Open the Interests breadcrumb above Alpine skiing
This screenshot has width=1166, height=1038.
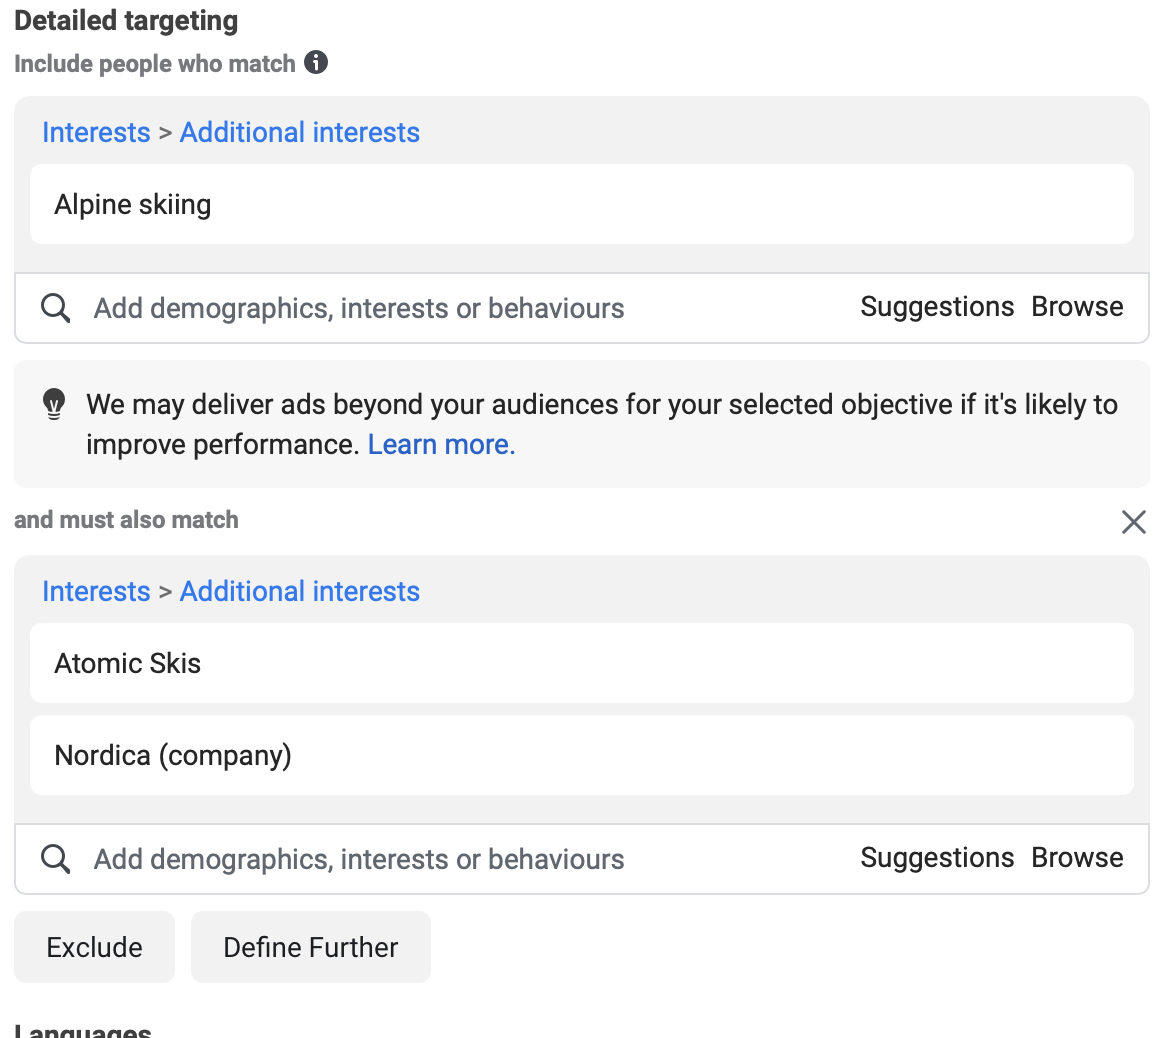tap(96, 132)
